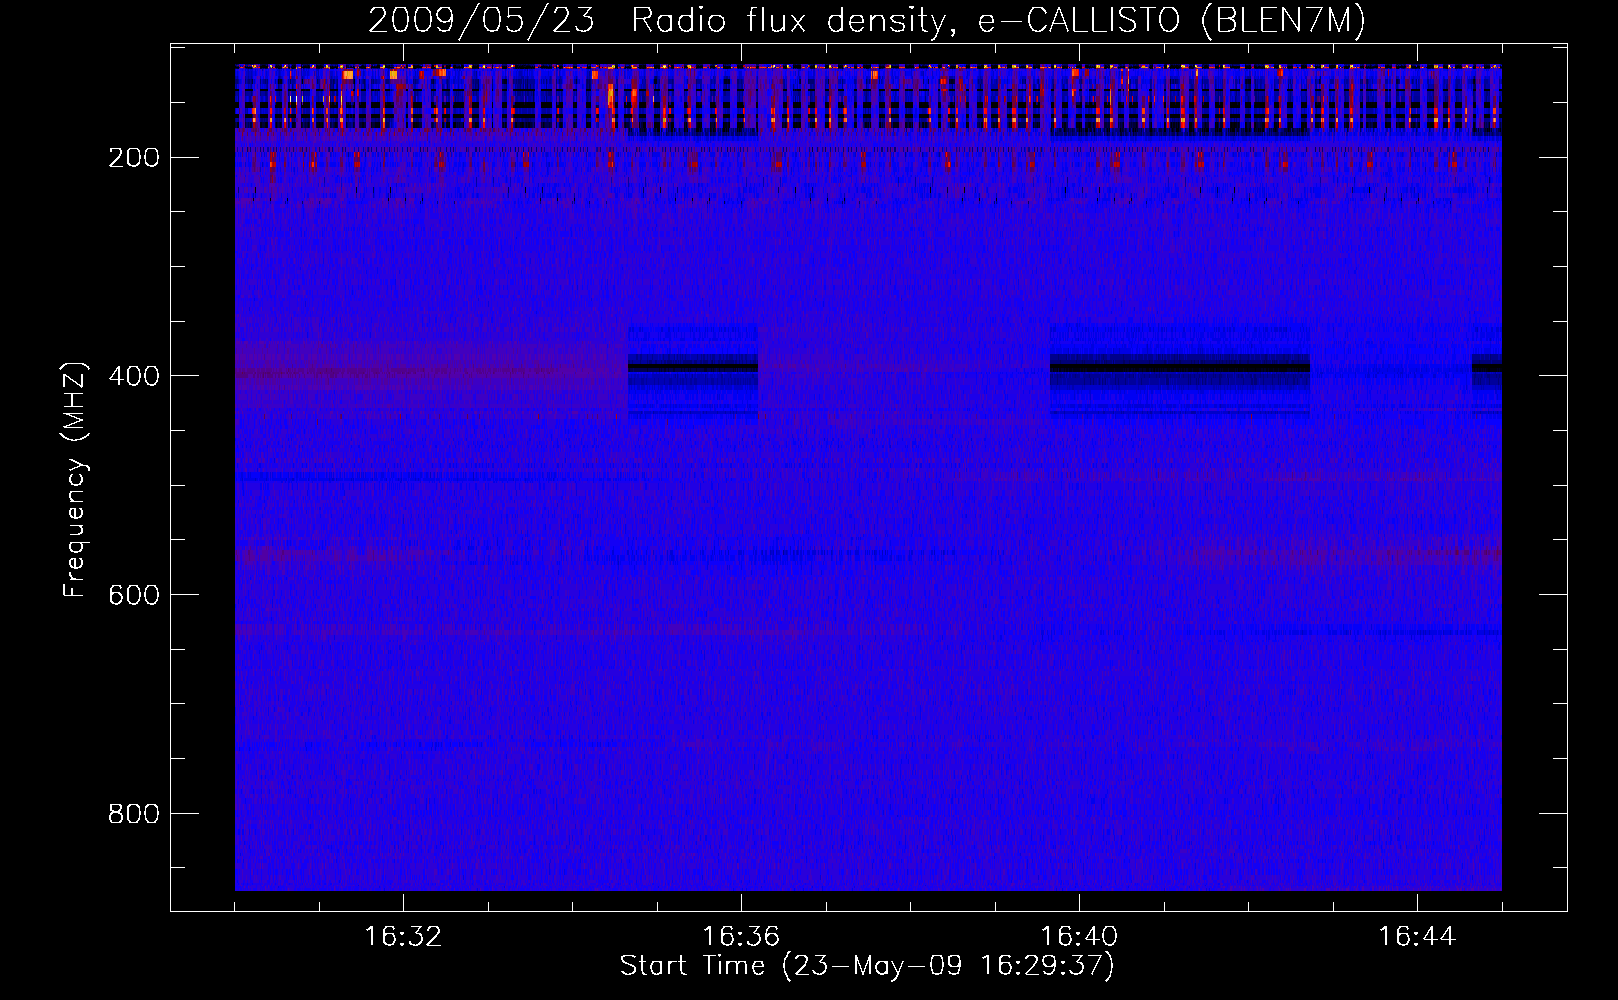Screen dimensions: 1618x1000
Task: Click the 800 frequency tick label
Action: [134, 814]
